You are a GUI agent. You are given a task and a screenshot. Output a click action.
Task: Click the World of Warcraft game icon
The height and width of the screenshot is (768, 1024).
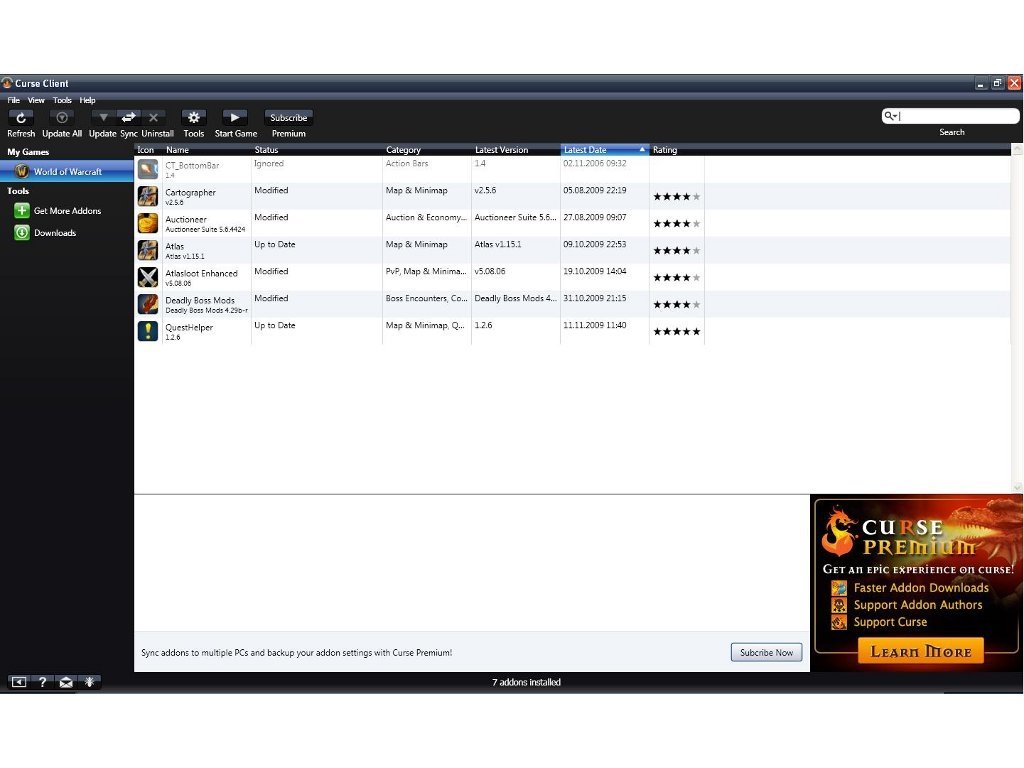[22, 171]
